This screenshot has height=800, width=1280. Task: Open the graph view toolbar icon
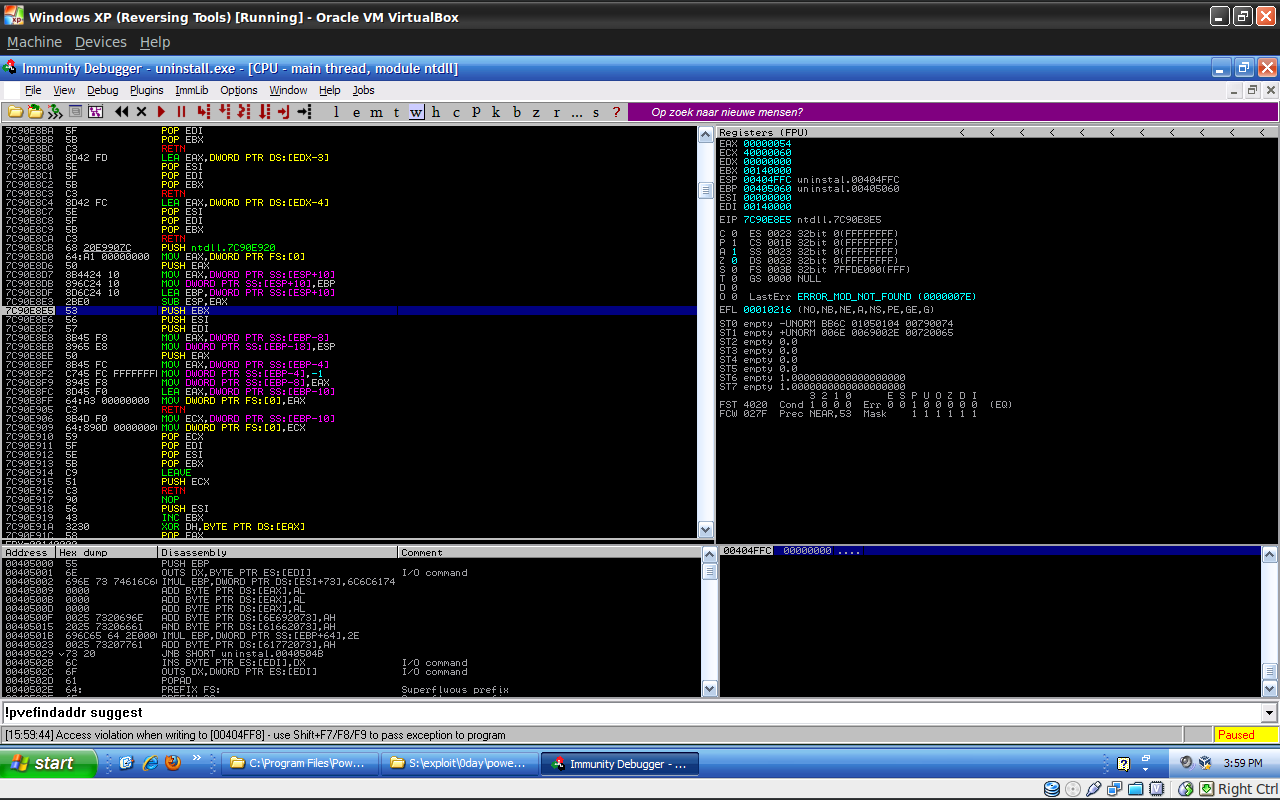(96, 112)
